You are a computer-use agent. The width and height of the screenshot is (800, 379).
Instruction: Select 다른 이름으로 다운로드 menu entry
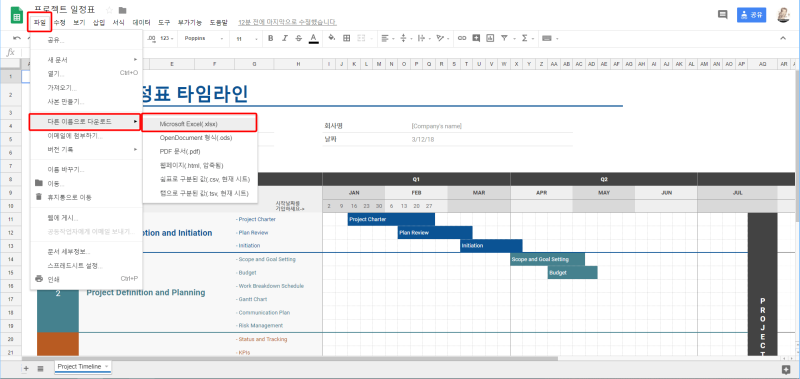point(86,122)
